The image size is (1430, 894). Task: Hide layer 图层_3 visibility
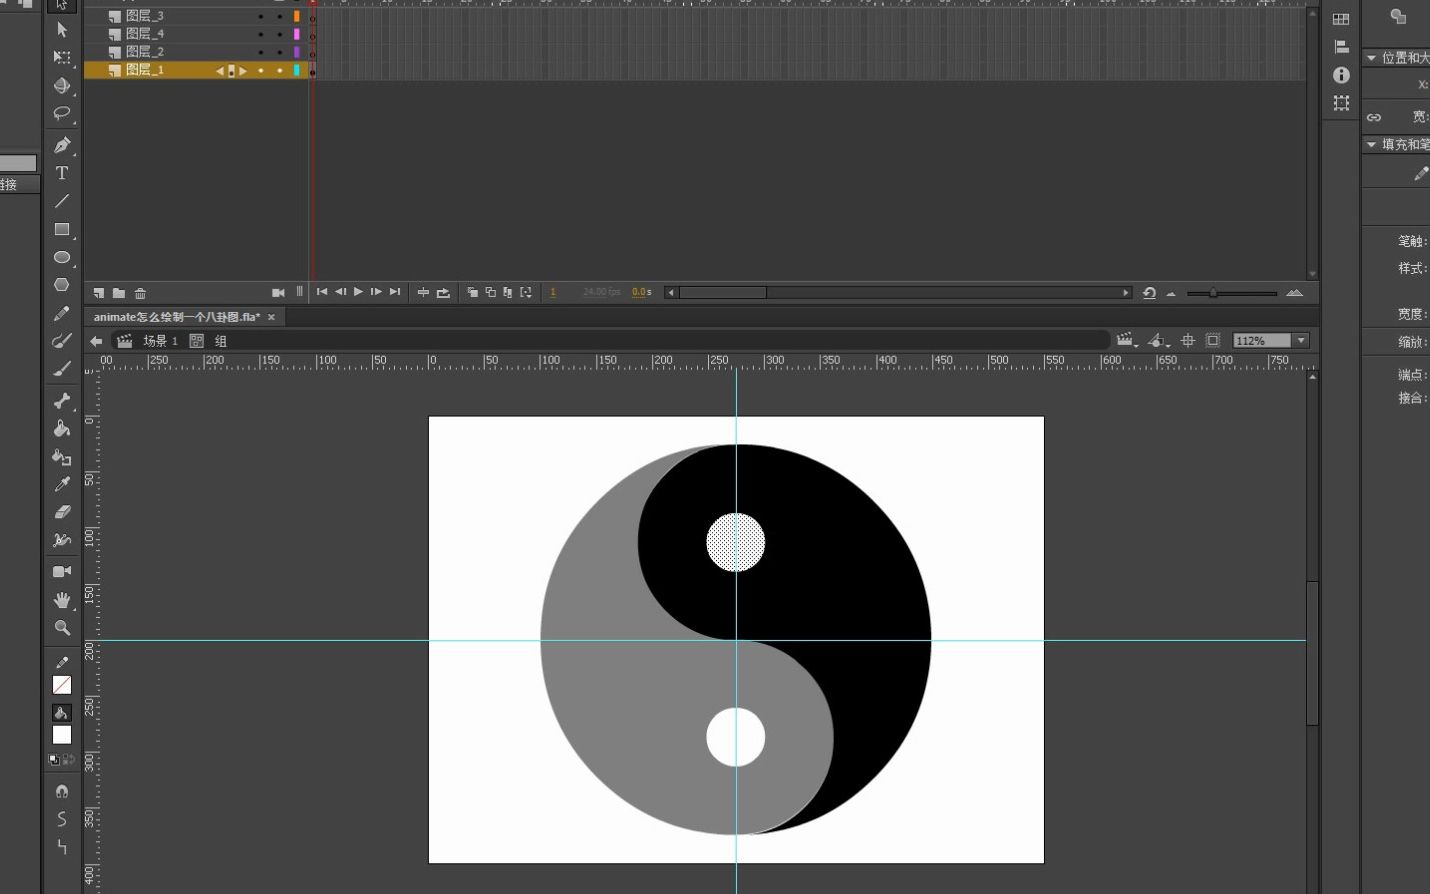coord(260,15)
